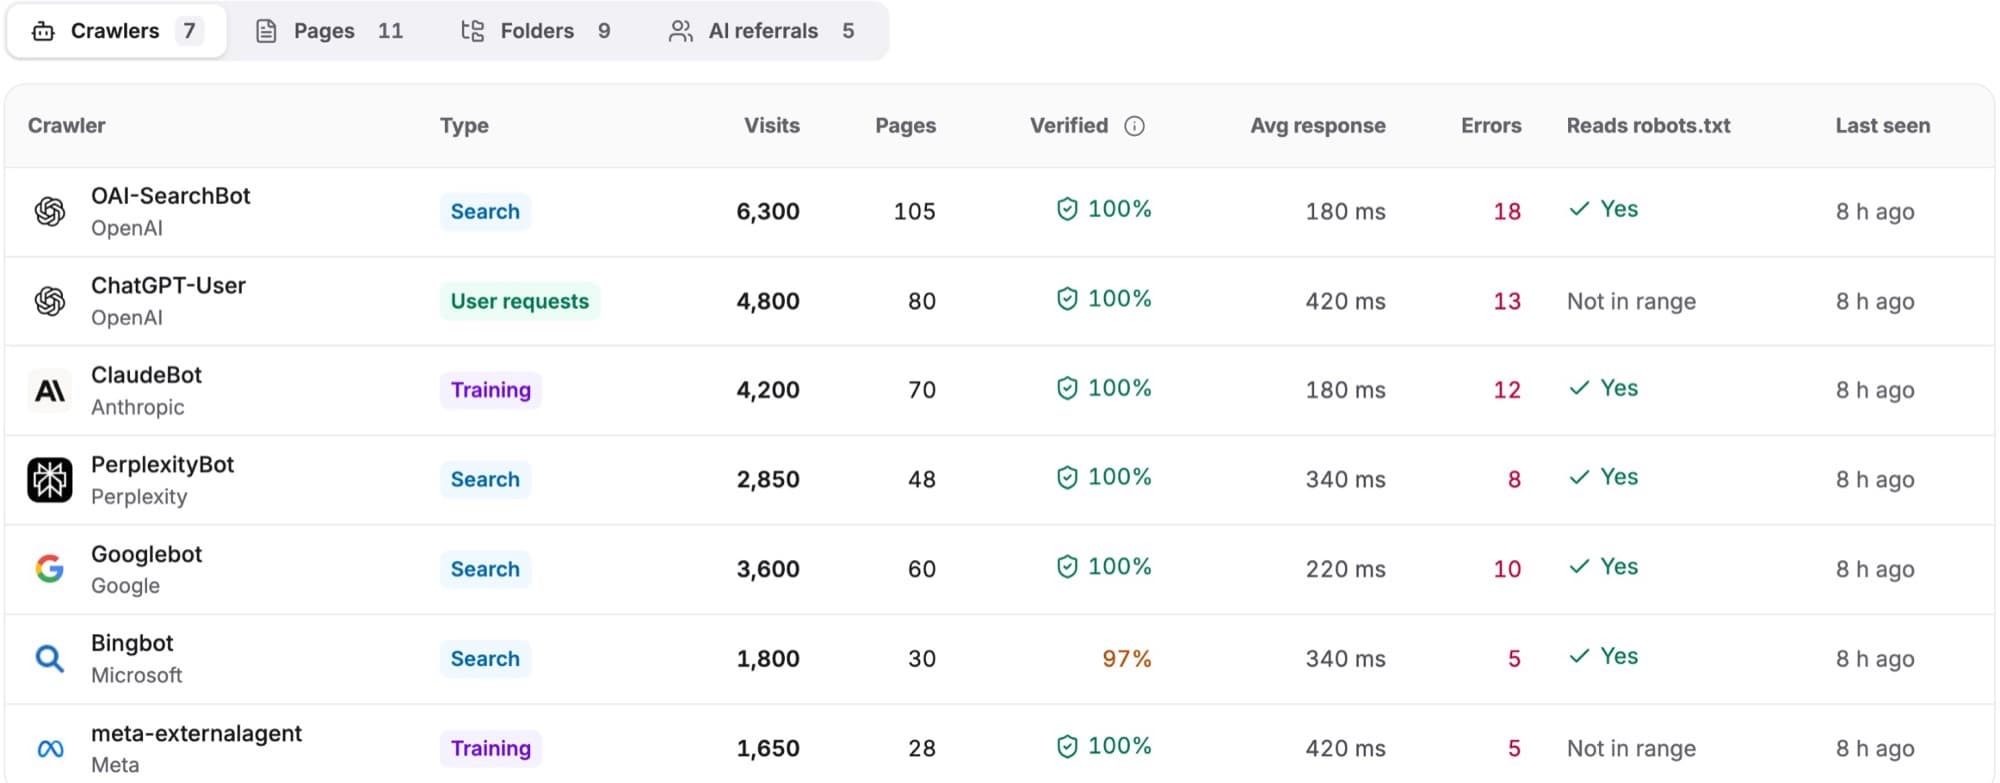Click the OpenAI logo beside OAI-SearchBot
Image resolution: width=2000 pixels, height=783 pixels.
point(50,212)
